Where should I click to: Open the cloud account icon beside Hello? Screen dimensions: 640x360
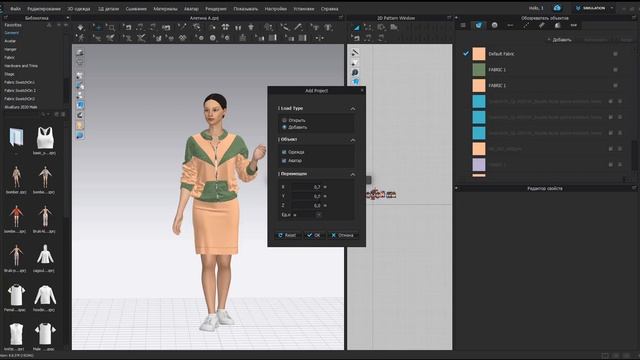(557, 8)
